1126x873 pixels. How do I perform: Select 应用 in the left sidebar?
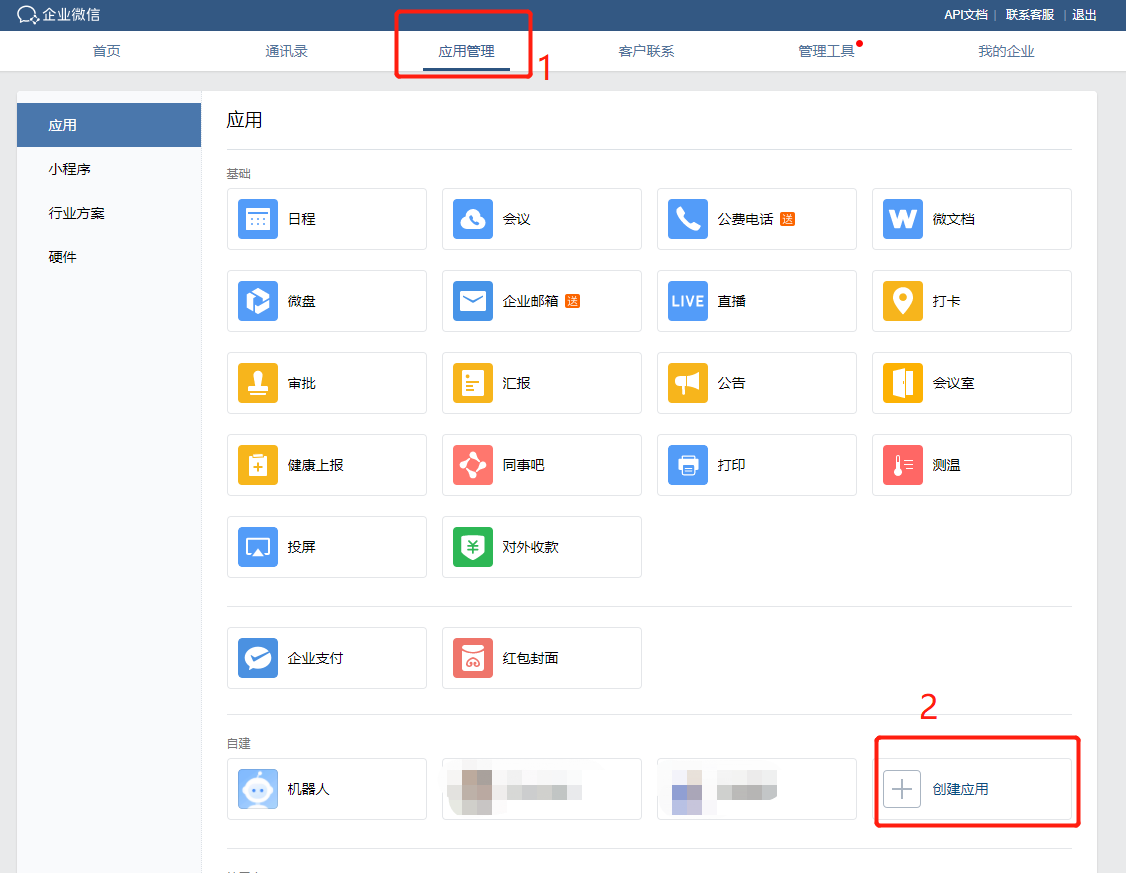109,125
